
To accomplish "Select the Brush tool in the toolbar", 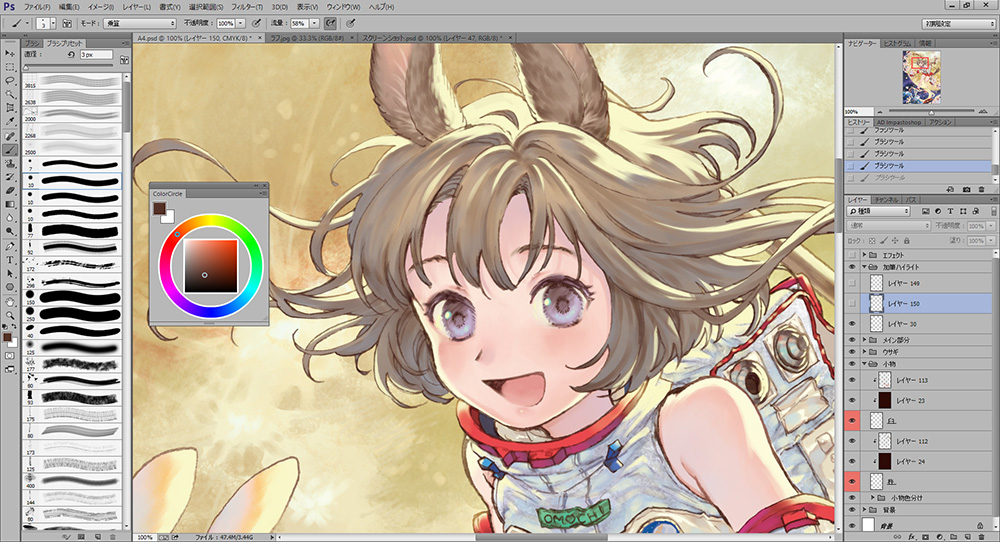I will pyautogui.click(x=10, y=150).
